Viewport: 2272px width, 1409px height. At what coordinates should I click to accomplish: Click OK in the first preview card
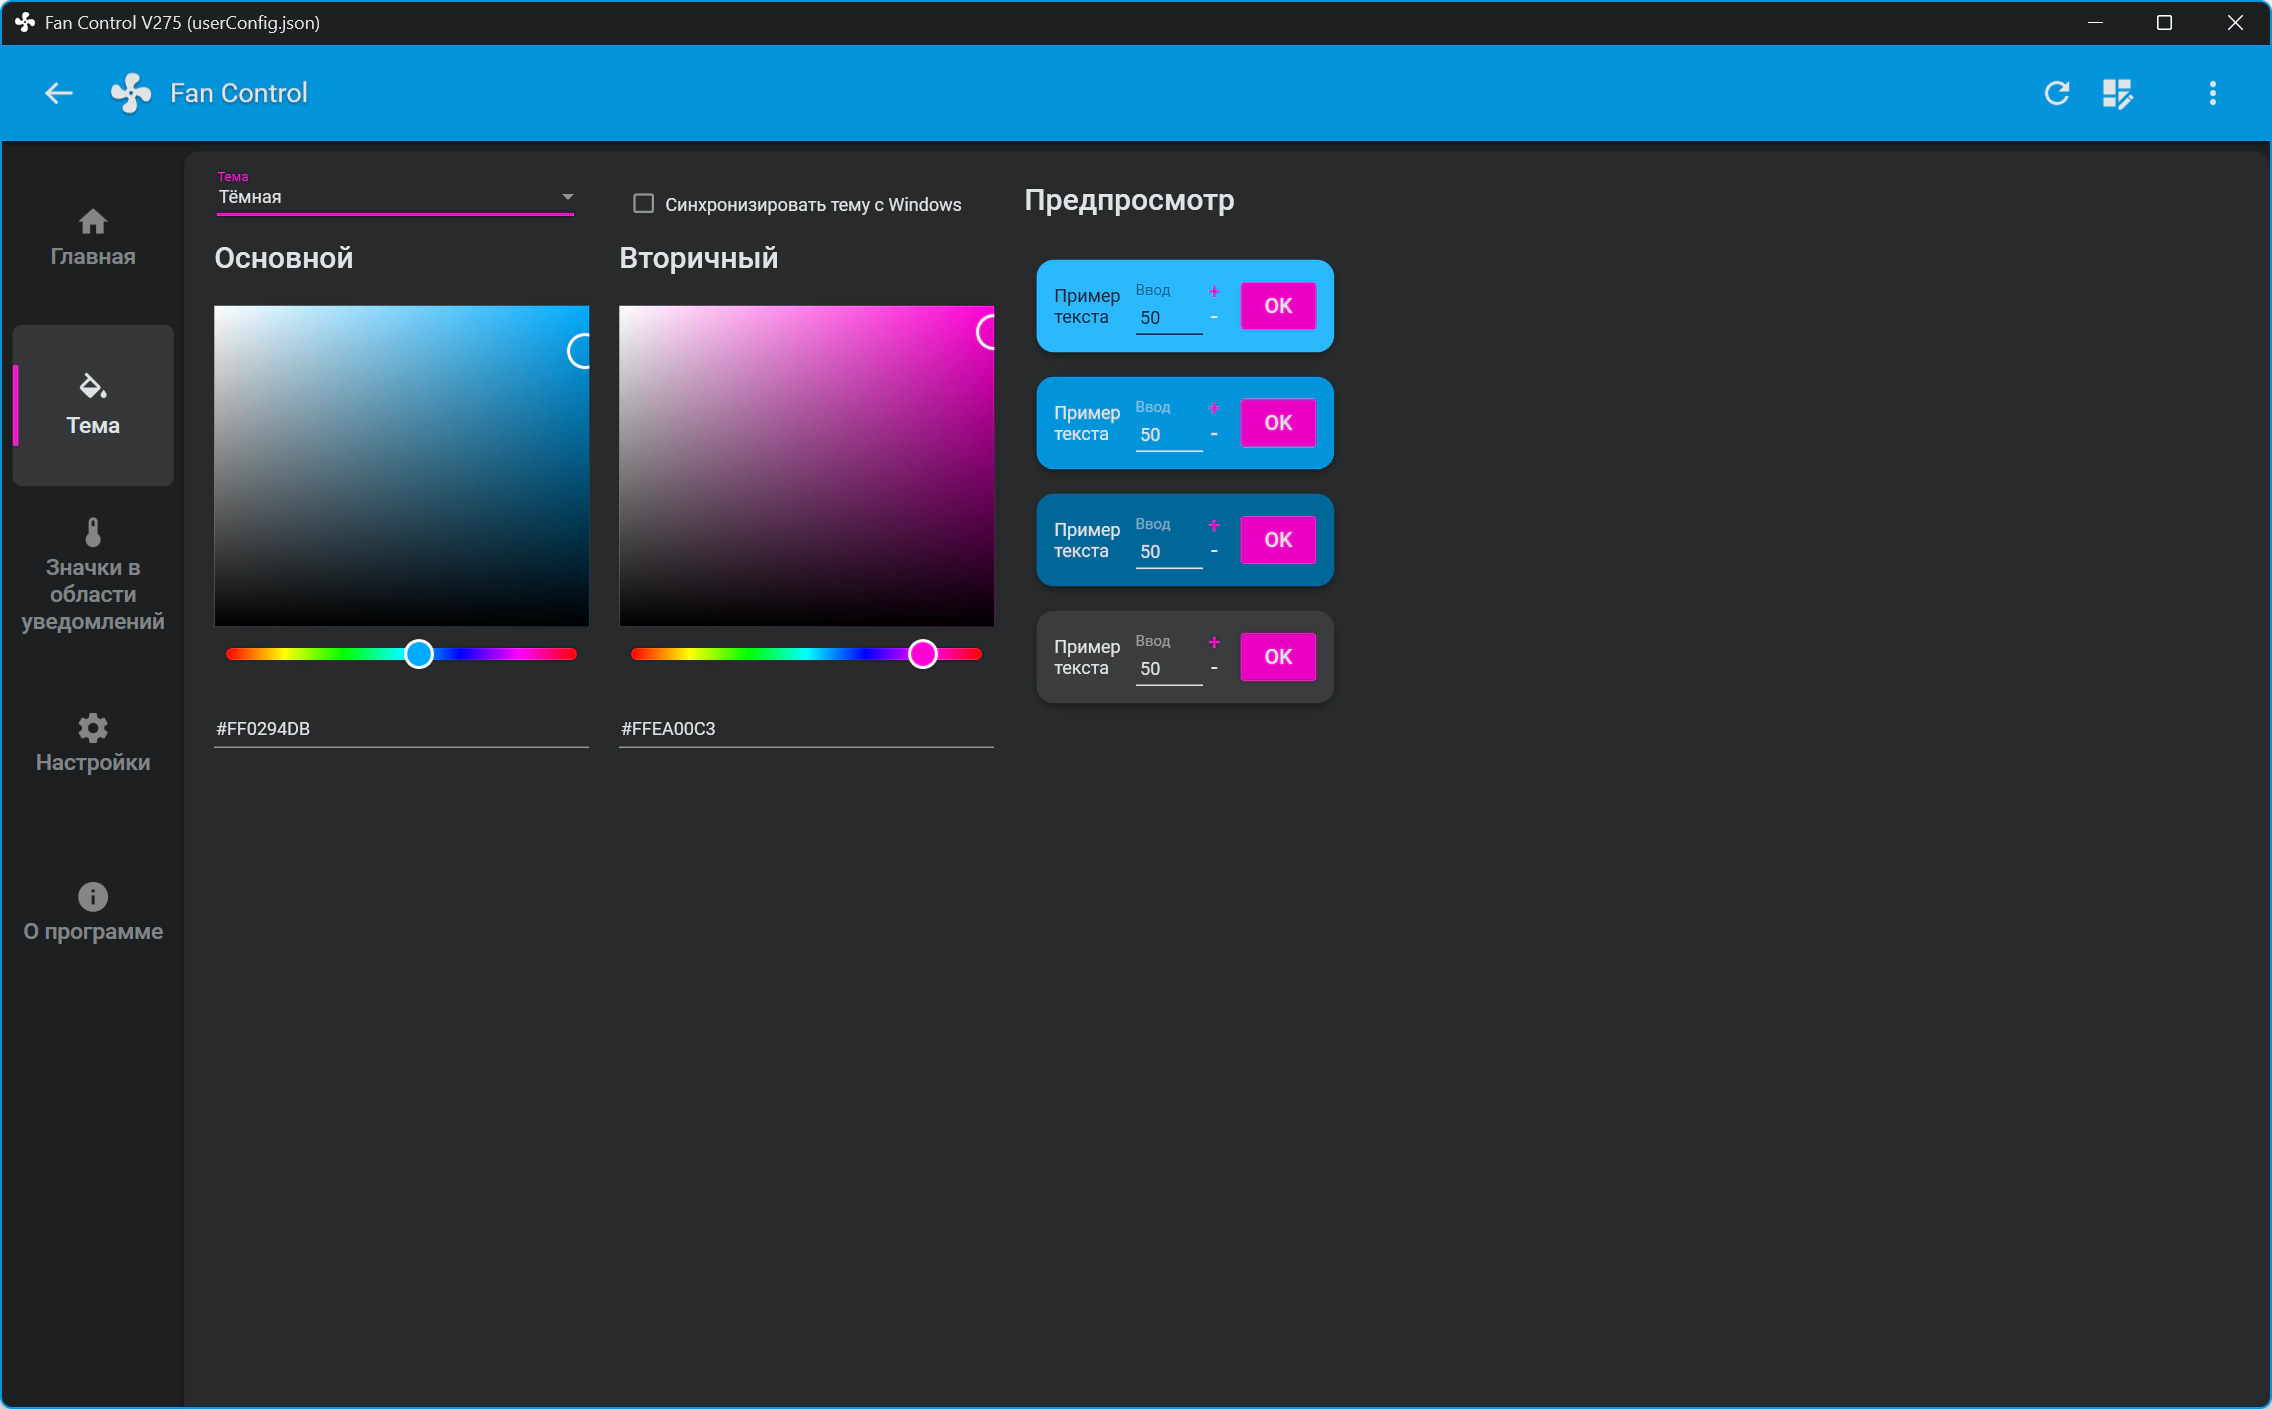click(x=1278, y=306)
